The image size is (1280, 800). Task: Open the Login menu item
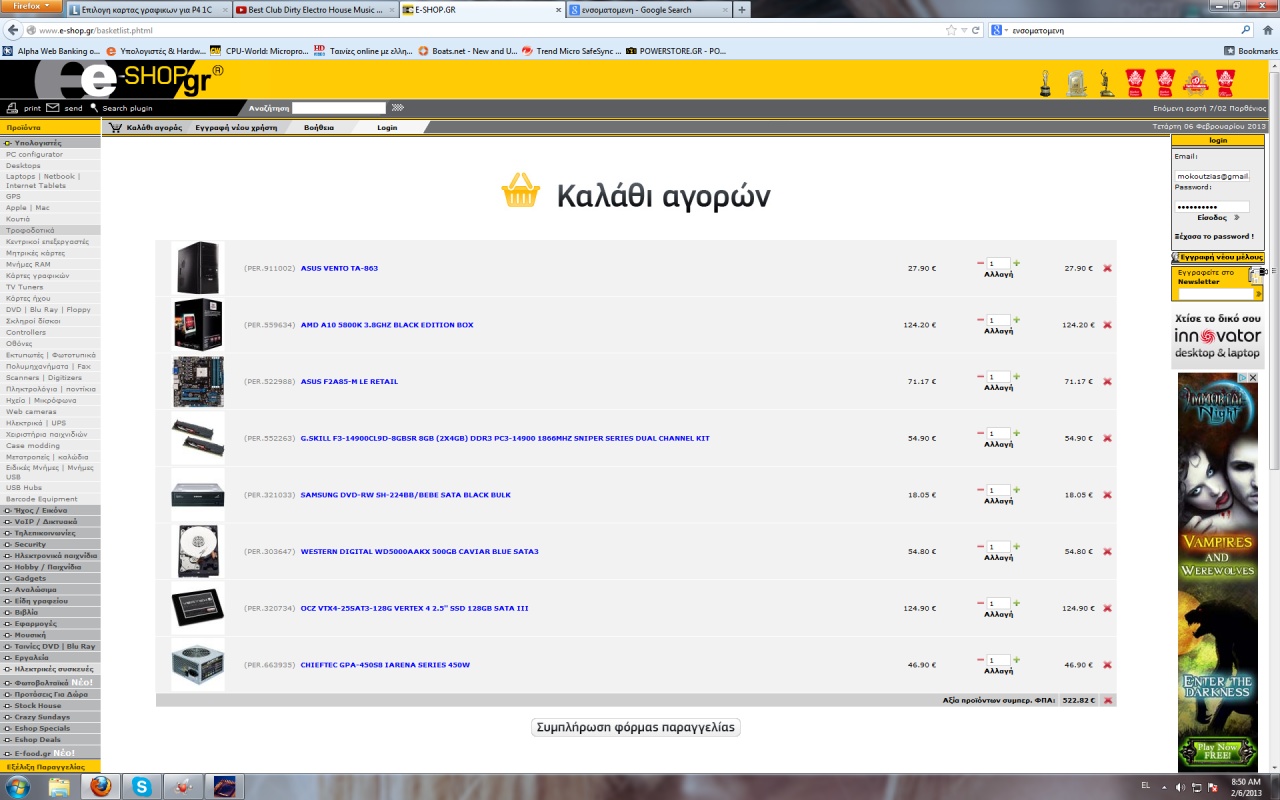tap(387, 127)
